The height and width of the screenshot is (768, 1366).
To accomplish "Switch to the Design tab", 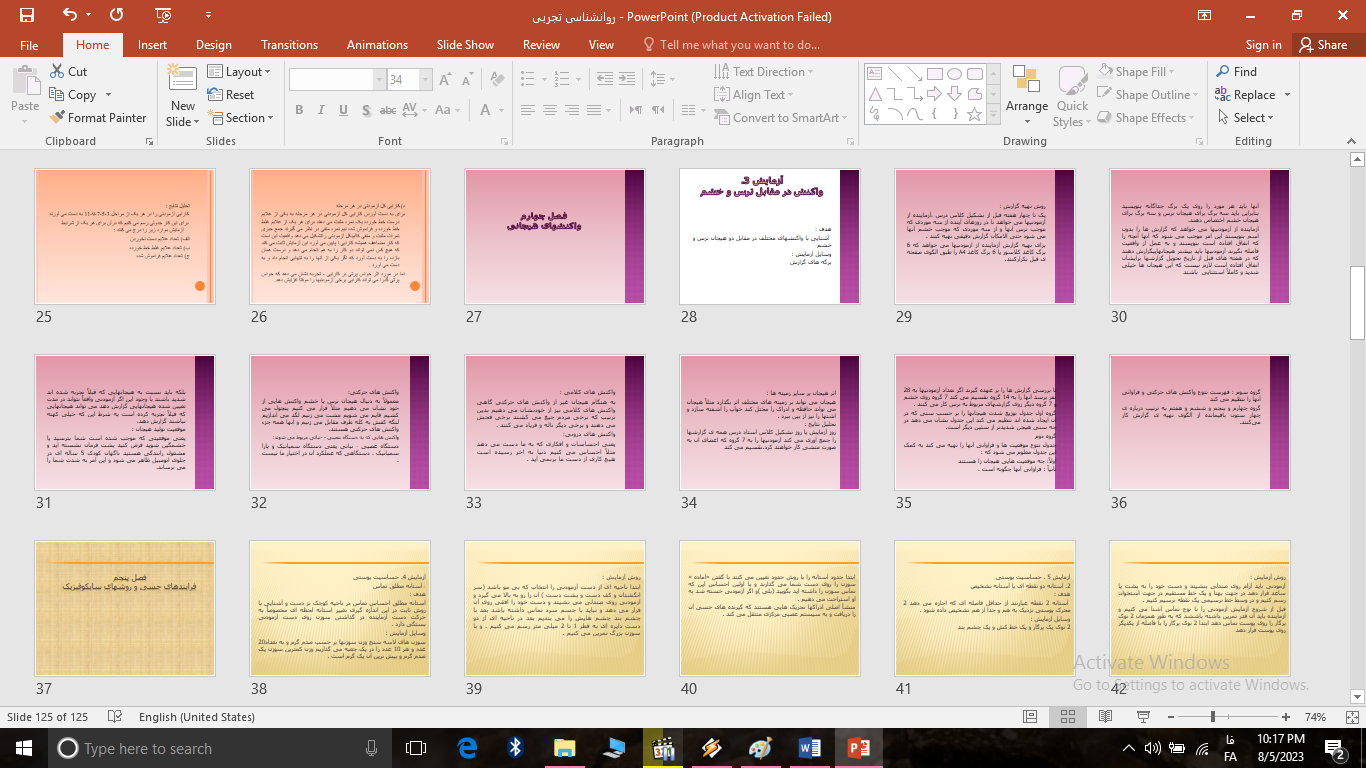I will coord(213,45).
